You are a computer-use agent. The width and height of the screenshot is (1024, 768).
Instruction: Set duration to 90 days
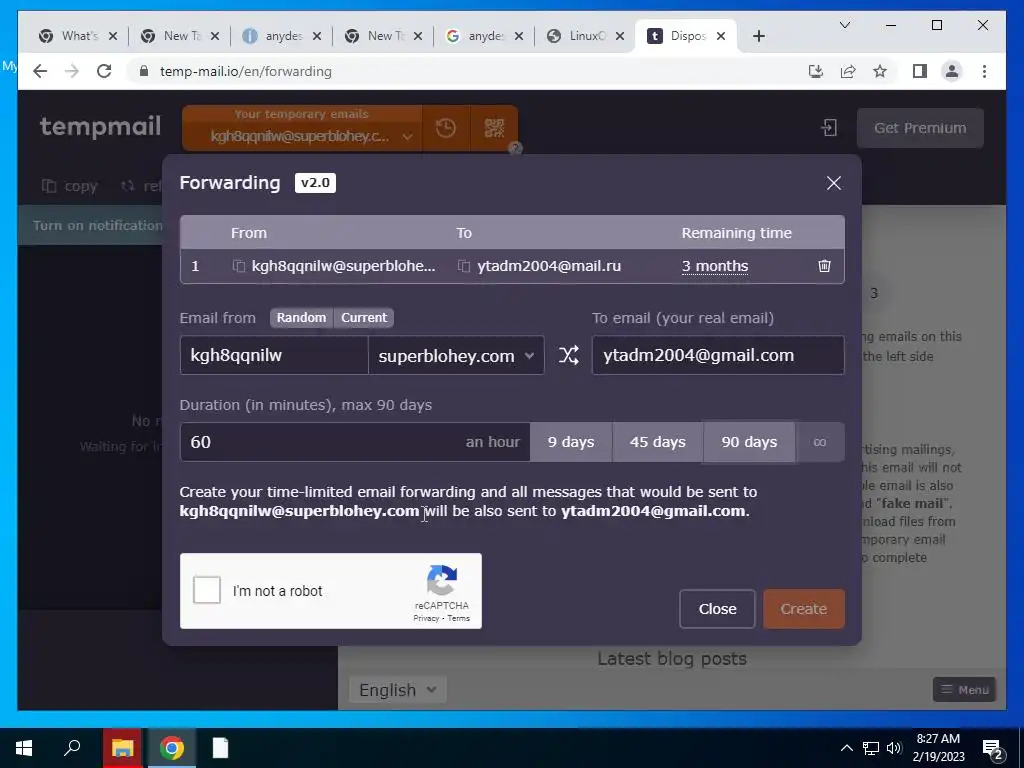[749, 442]
